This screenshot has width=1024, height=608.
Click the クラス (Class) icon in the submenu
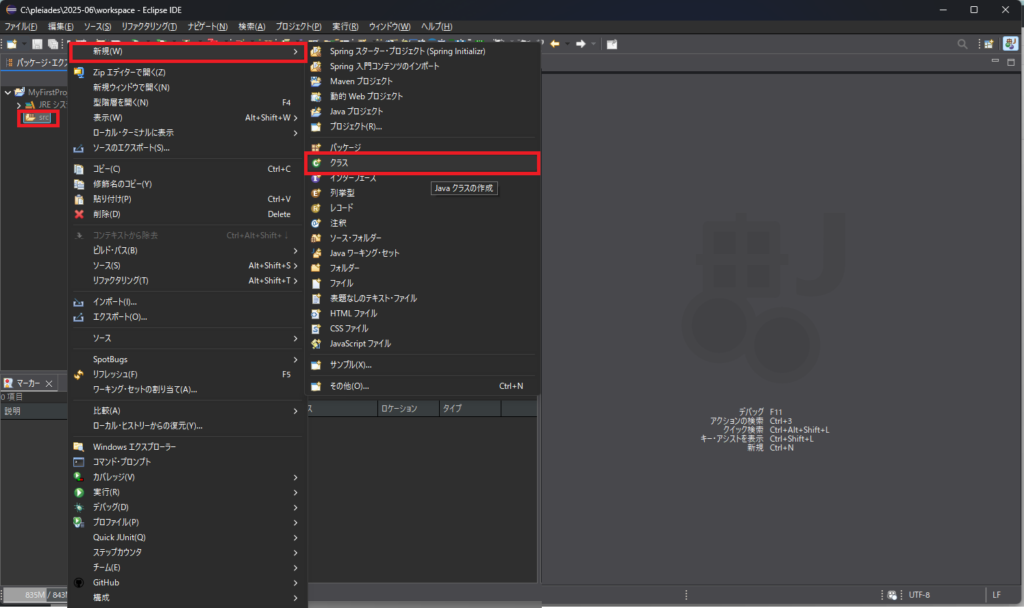click(x=316, y=162)
